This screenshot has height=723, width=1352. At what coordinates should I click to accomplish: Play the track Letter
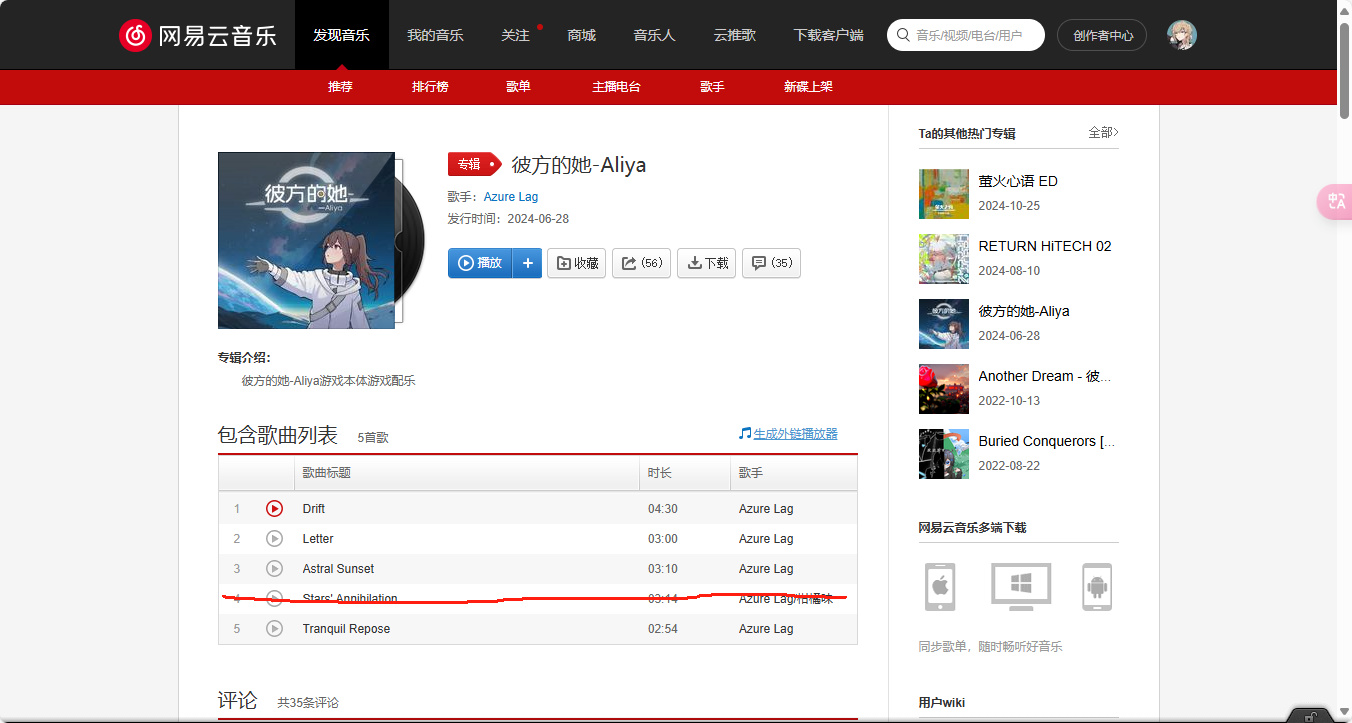(274, 538)
